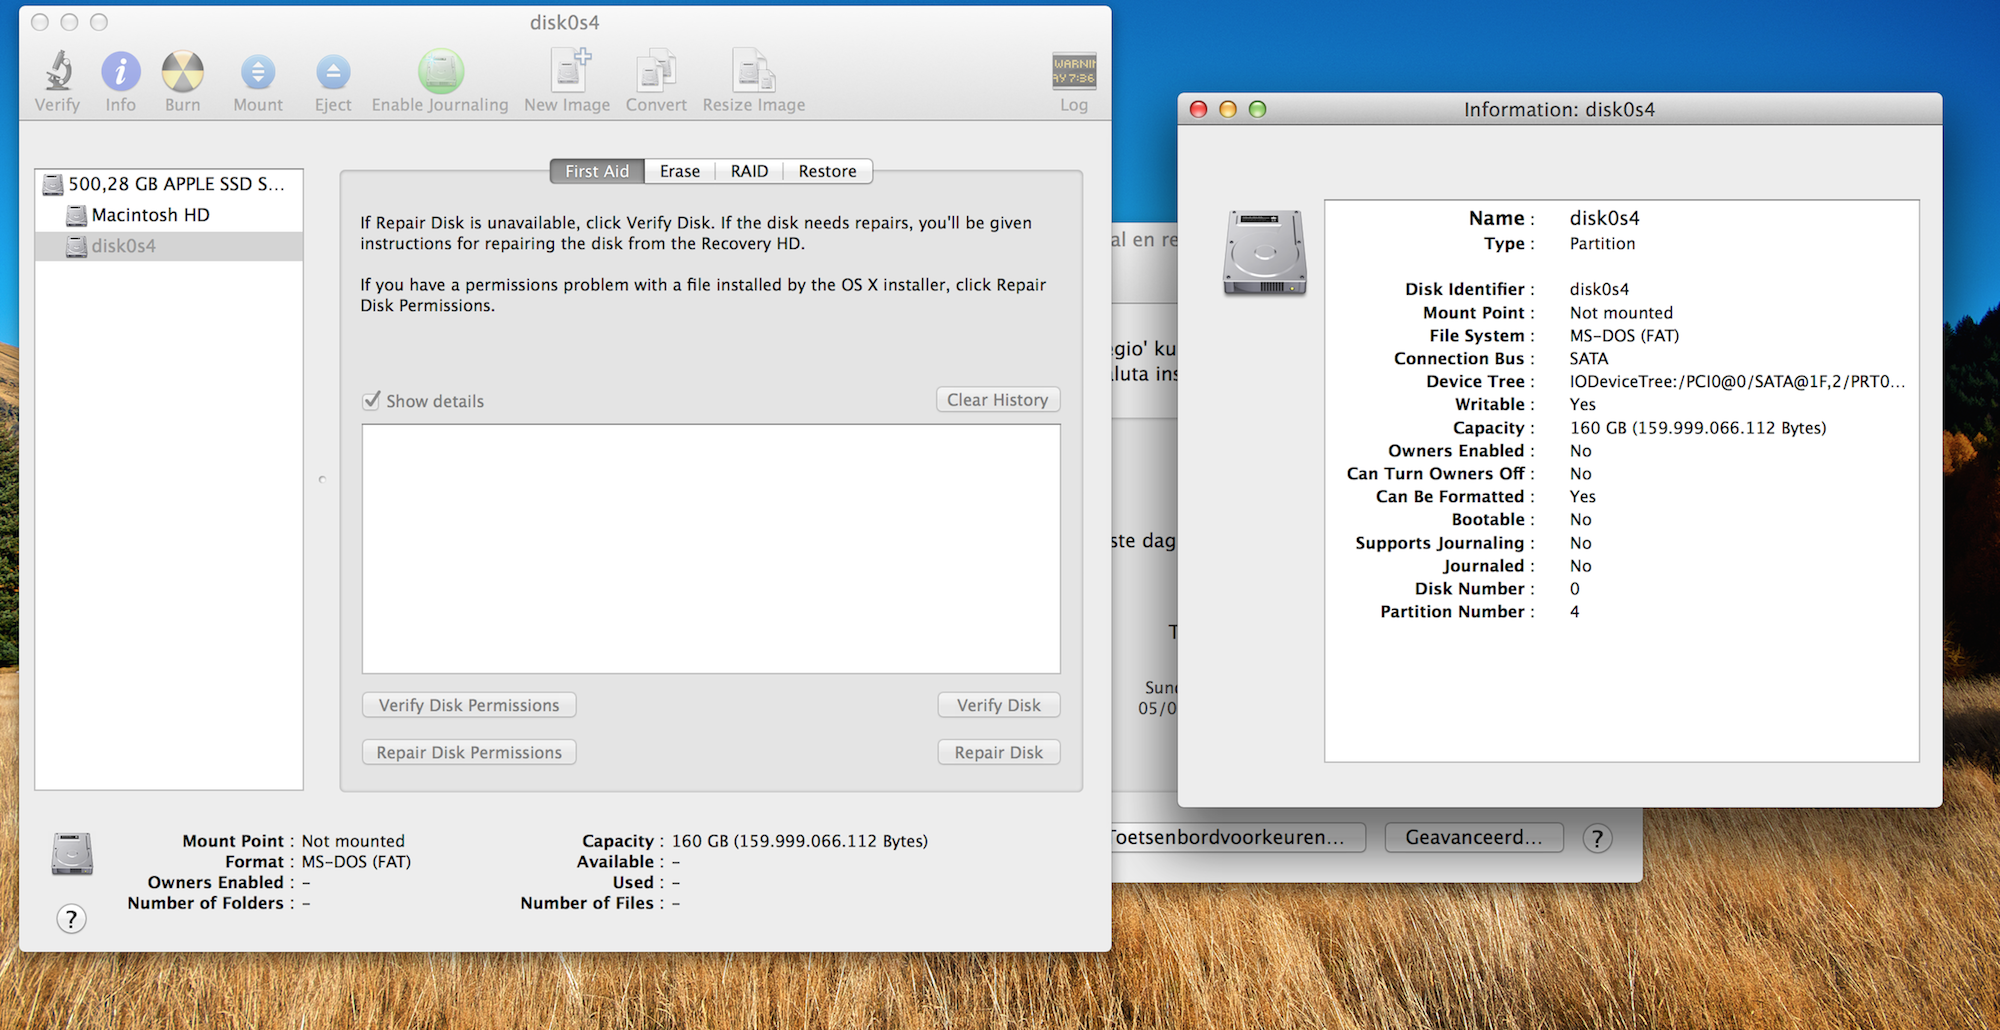Click the bottom Capacity 160 GB value

[800, 841]
